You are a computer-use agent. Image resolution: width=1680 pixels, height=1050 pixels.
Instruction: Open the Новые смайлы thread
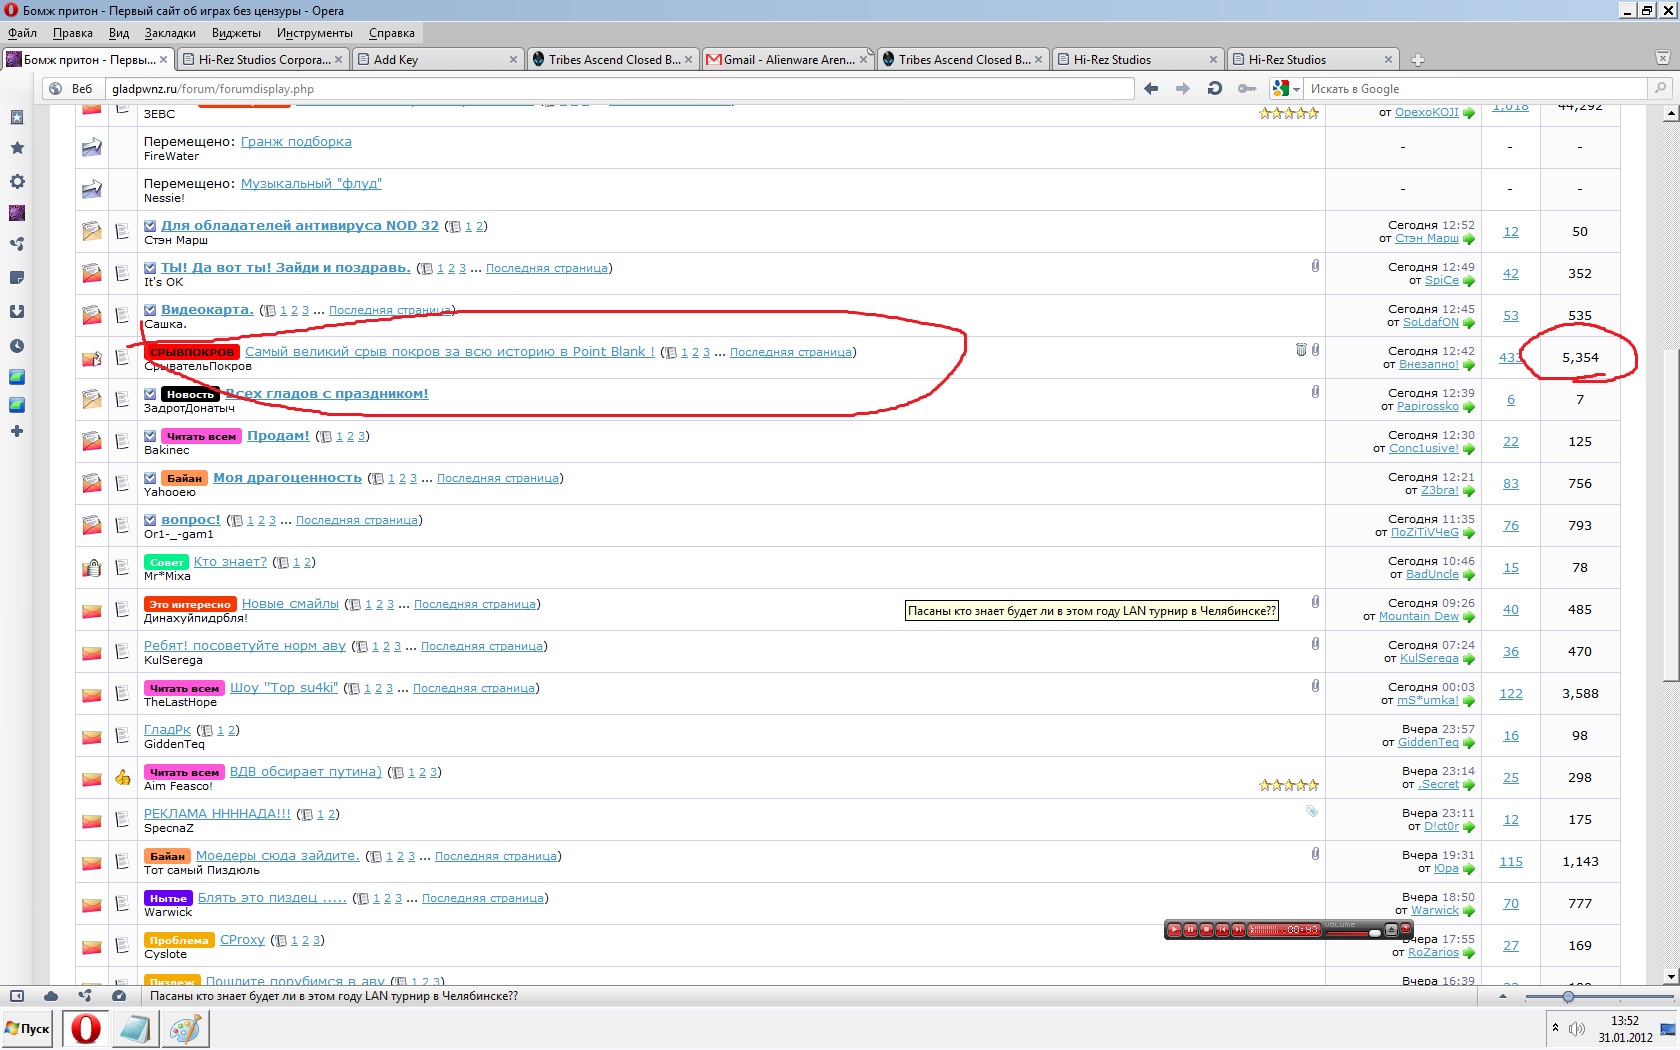(x=290, y=604)
